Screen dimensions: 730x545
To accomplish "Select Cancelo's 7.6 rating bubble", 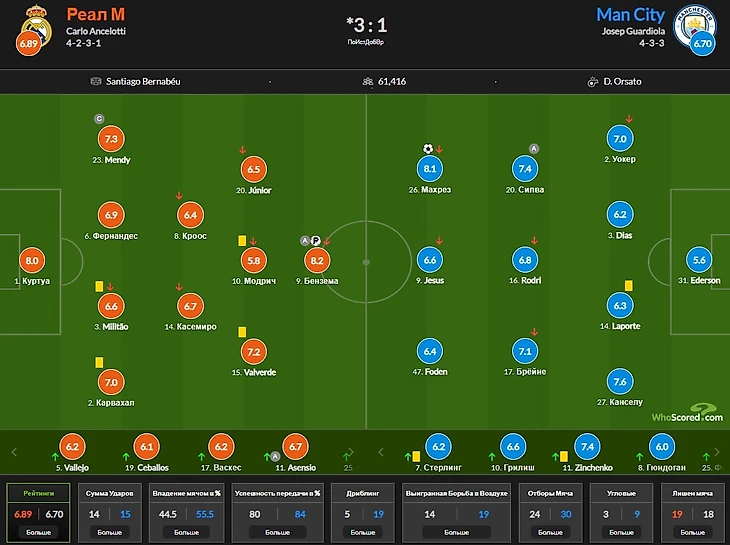I will (620, 382).
